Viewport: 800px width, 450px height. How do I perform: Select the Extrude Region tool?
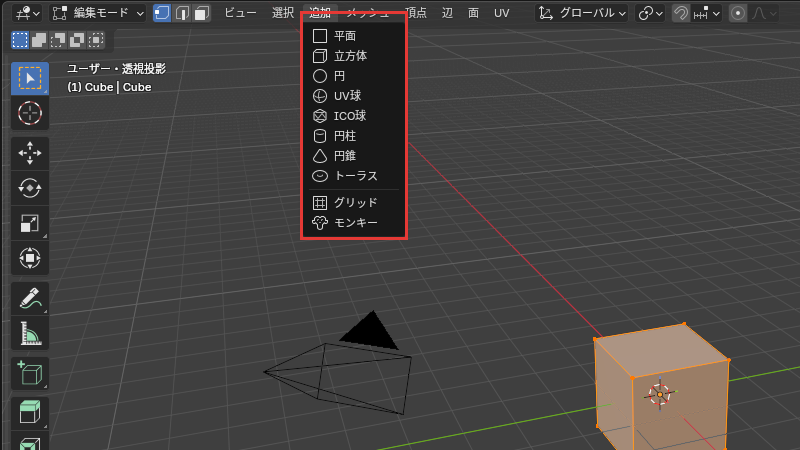(30, 412)
